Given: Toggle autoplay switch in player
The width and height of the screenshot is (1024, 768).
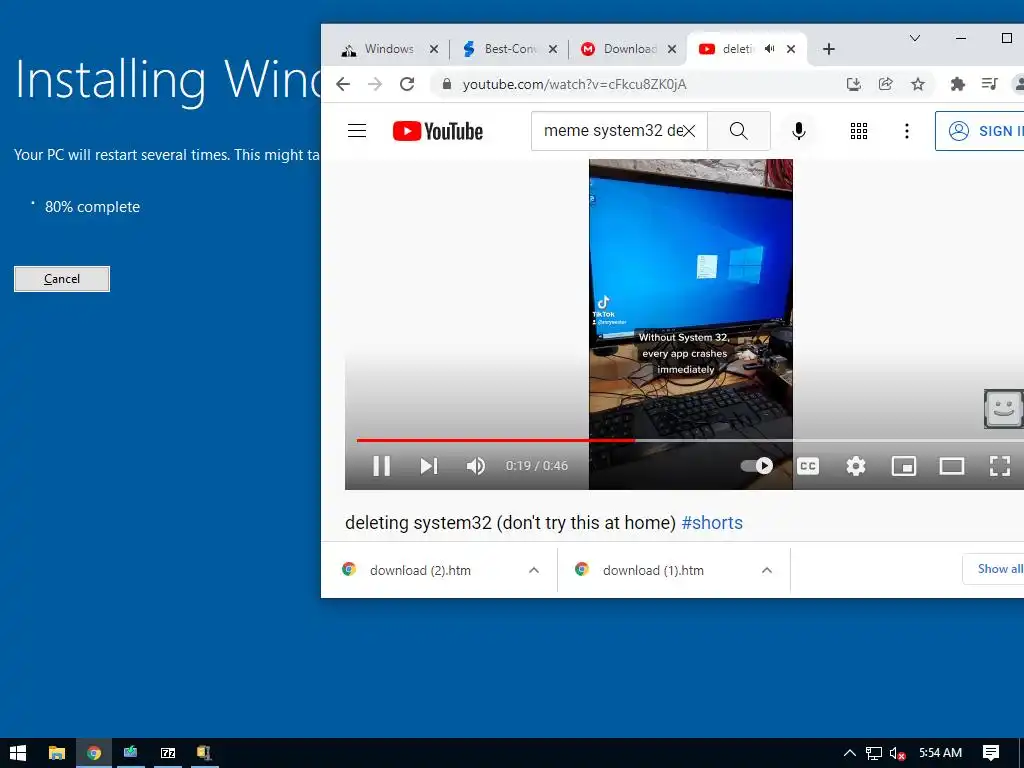Looking at the screenshot, I should point(757,466).
